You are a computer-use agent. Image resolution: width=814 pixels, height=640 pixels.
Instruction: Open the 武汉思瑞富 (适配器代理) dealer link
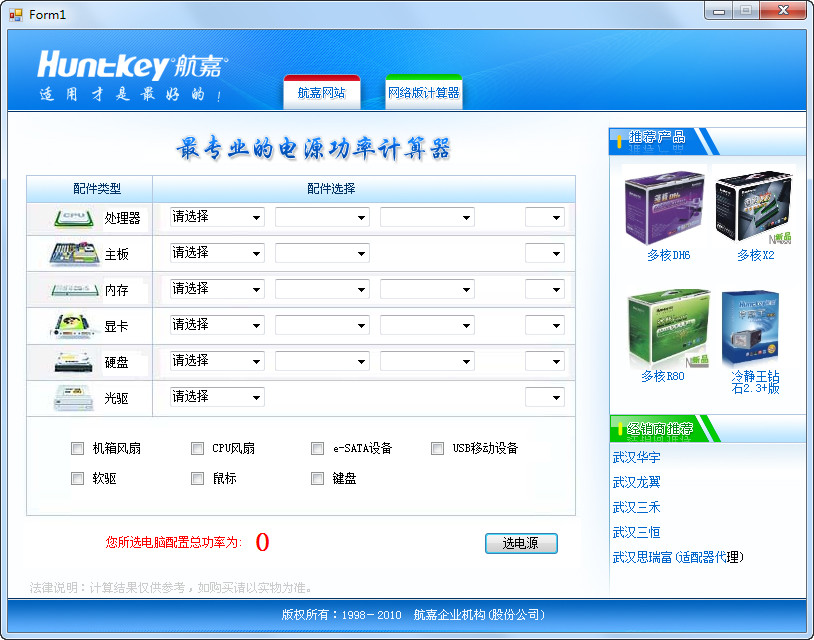click(678, 557)
